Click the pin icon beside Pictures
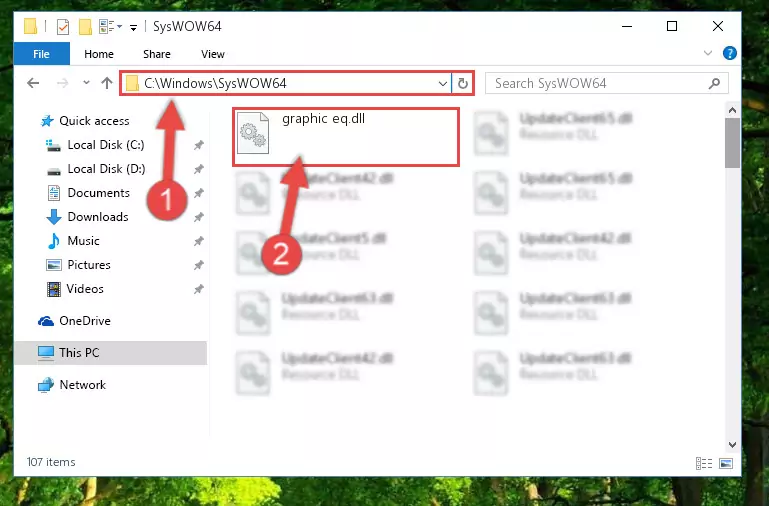Screen dimensions: 769x506 point(199,265)
